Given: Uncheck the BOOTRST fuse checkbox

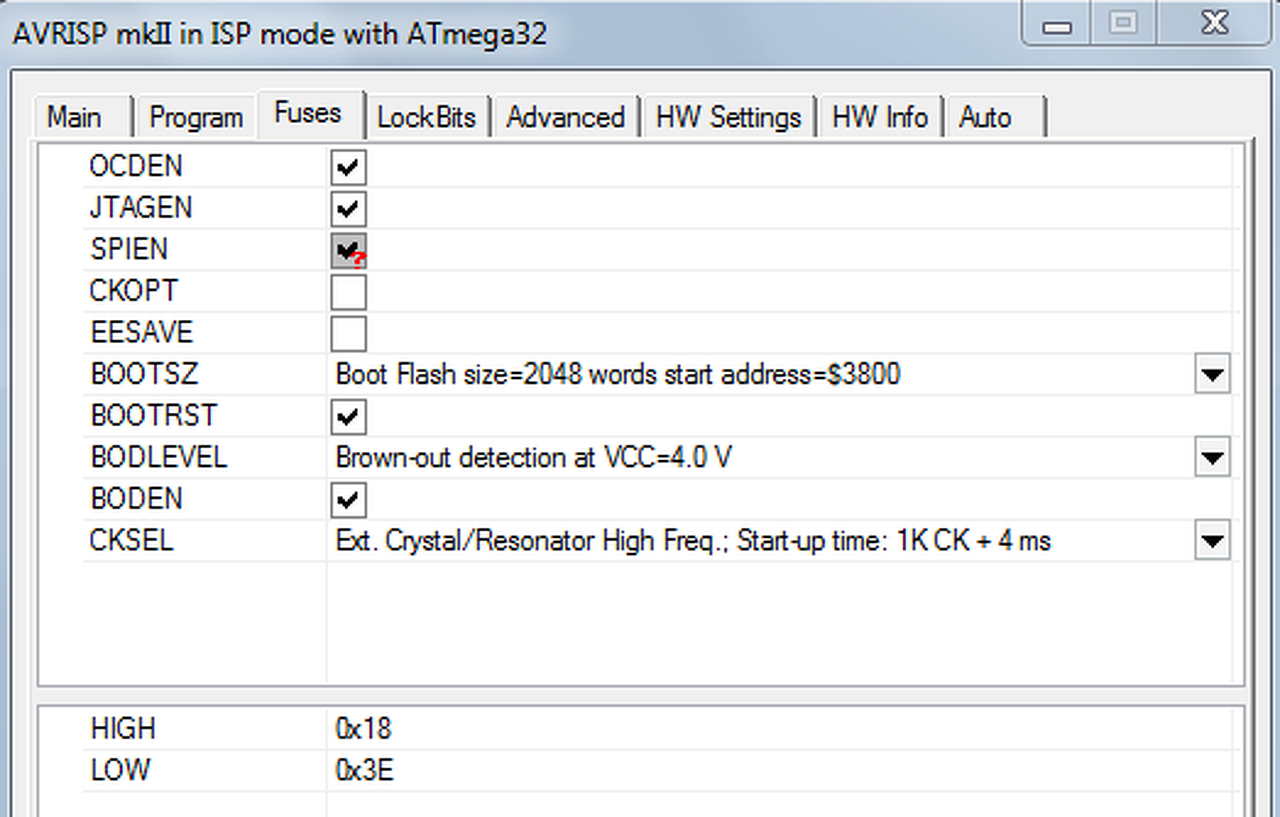Looking at the screenshot, I should tap(349, 417).
